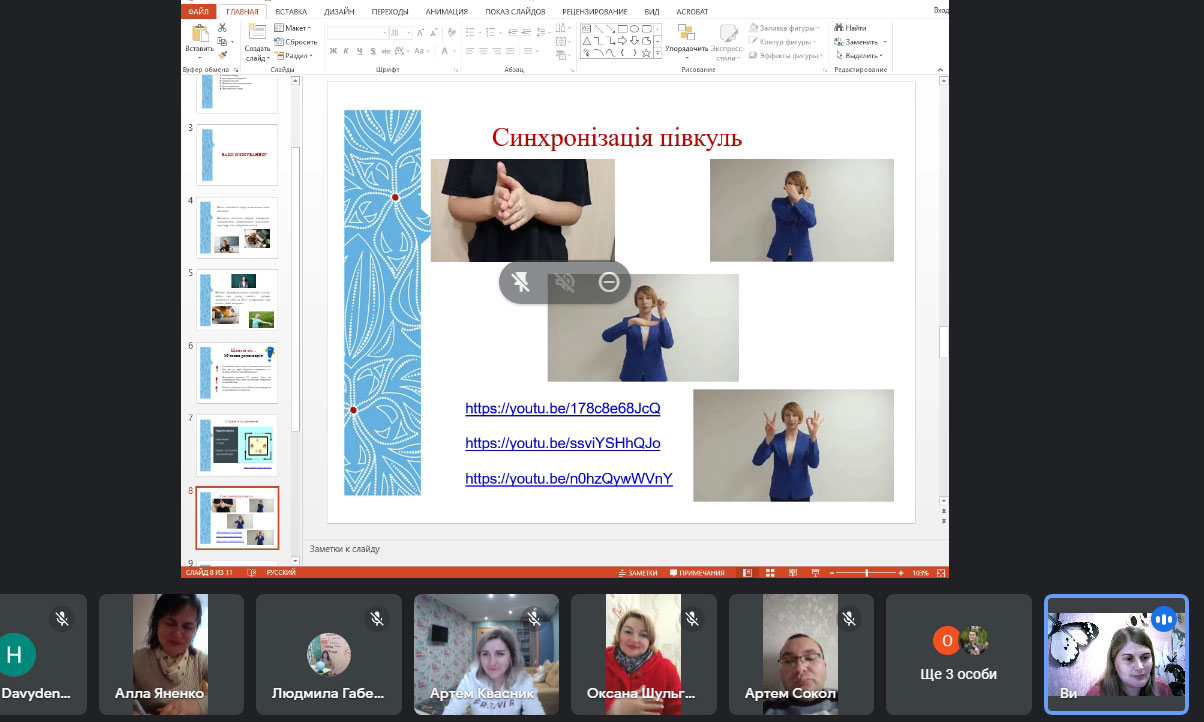Open 'Ще 3 особи' participants tile

click(959, 654)
